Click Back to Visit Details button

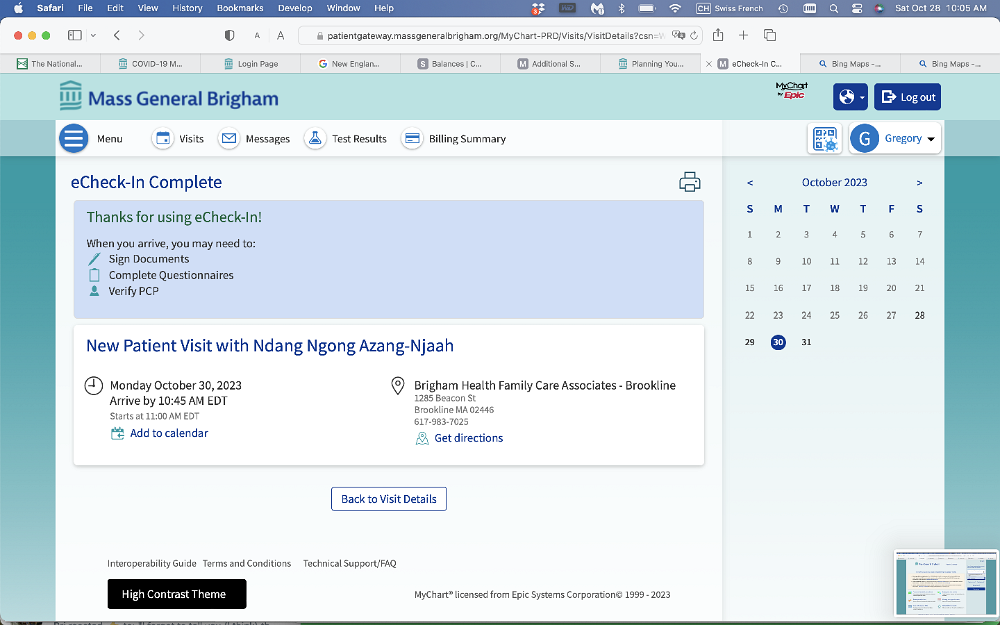pos(388,499)
